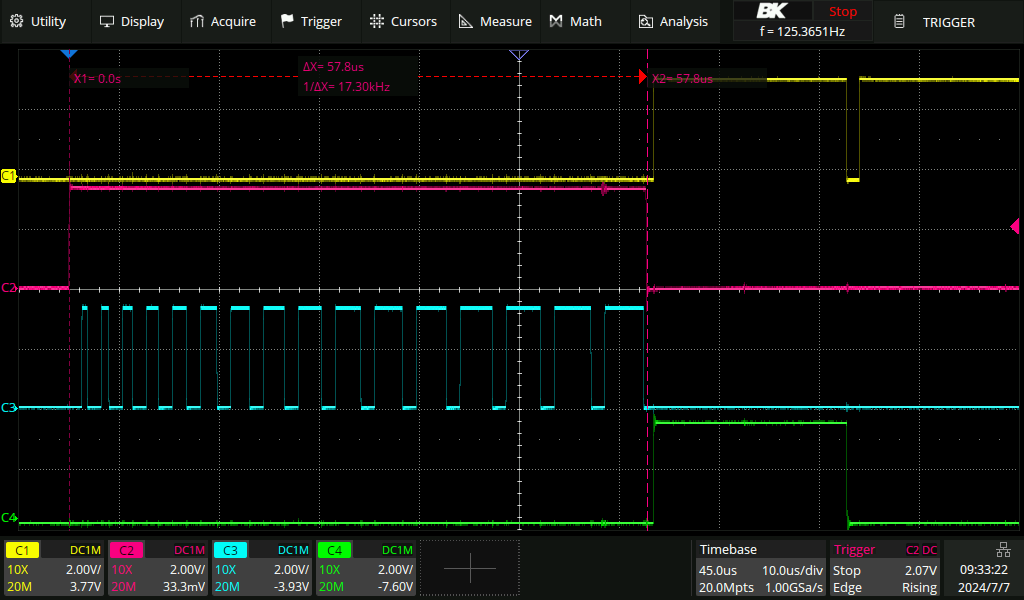Click the add channel plus box

[470, 568]
